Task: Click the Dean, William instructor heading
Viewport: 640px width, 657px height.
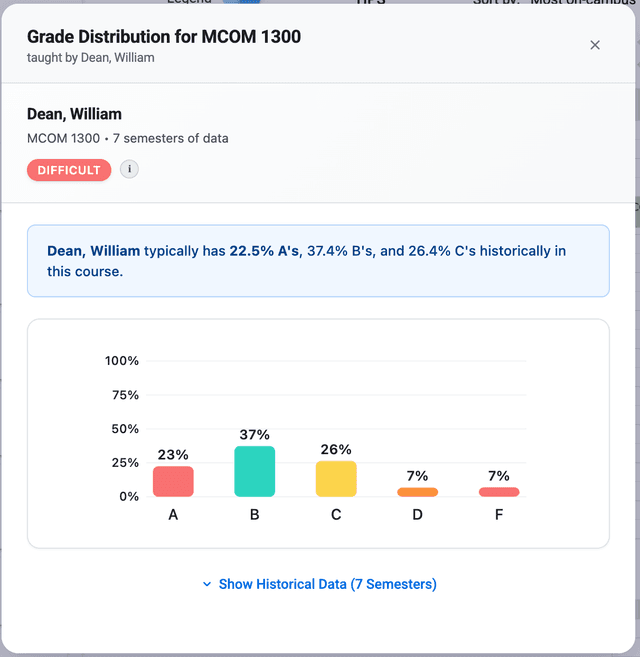Action: point(74,114)
